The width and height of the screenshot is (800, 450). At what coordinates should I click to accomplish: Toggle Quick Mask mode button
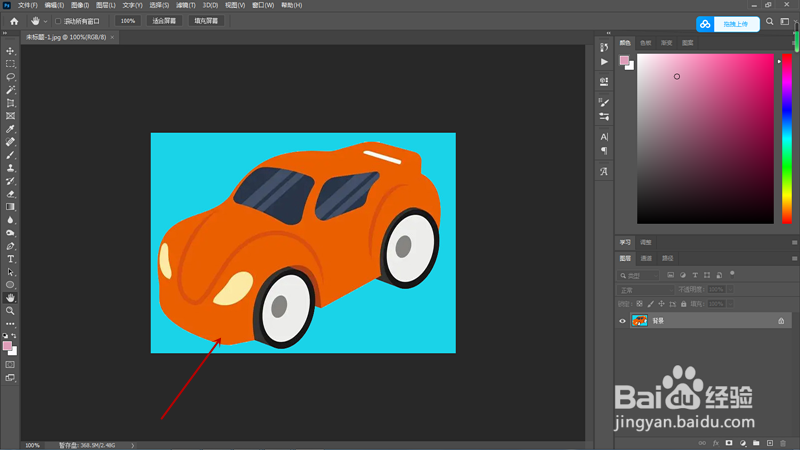pos(10,365)
